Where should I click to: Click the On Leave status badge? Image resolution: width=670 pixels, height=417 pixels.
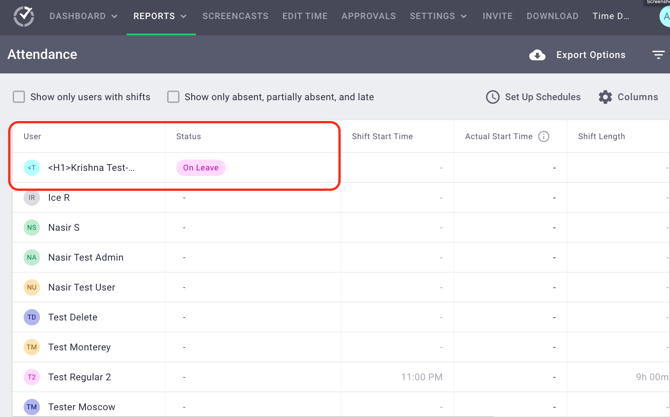(x=200, y=168)
